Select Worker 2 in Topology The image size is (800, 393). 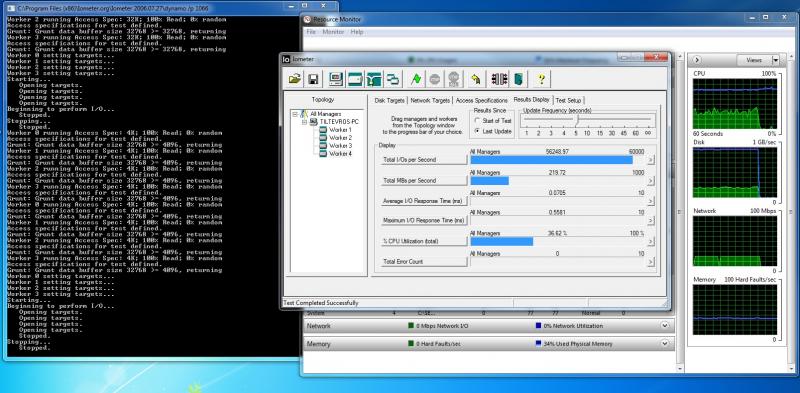(340, 138)
